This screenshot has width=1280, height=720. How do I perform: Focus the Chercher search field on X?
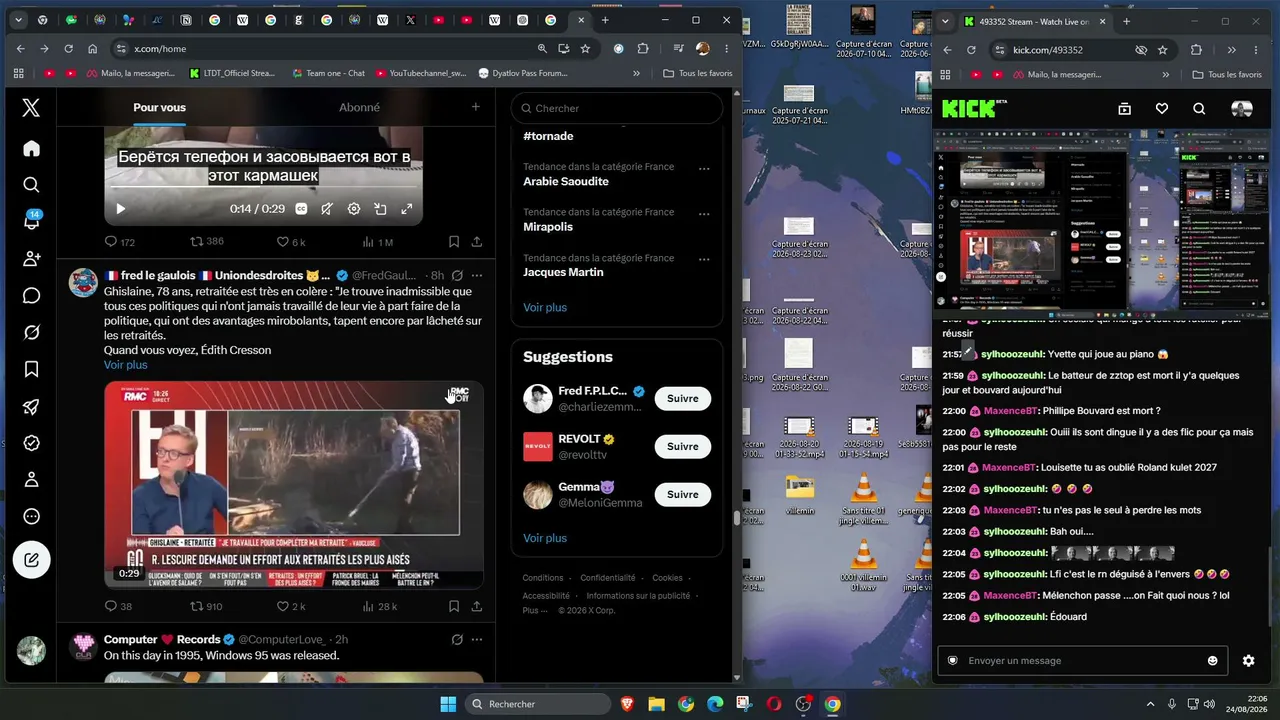click(617, 108)
